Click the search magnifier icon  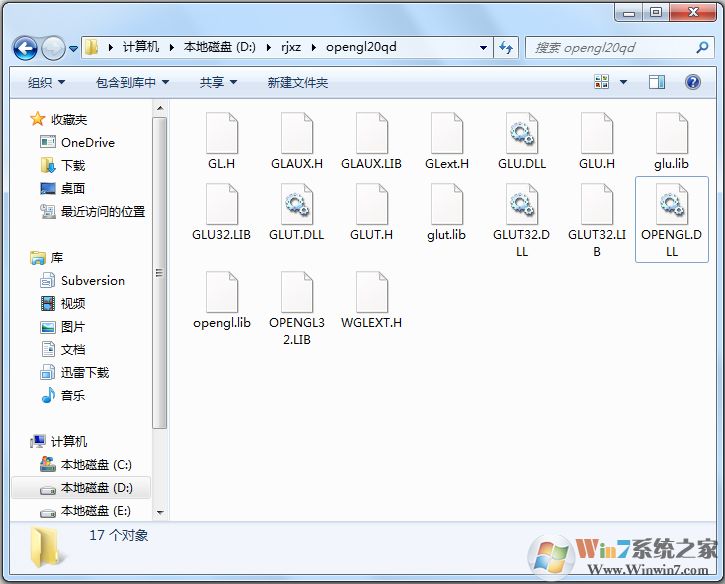click(x=702, y=47)
